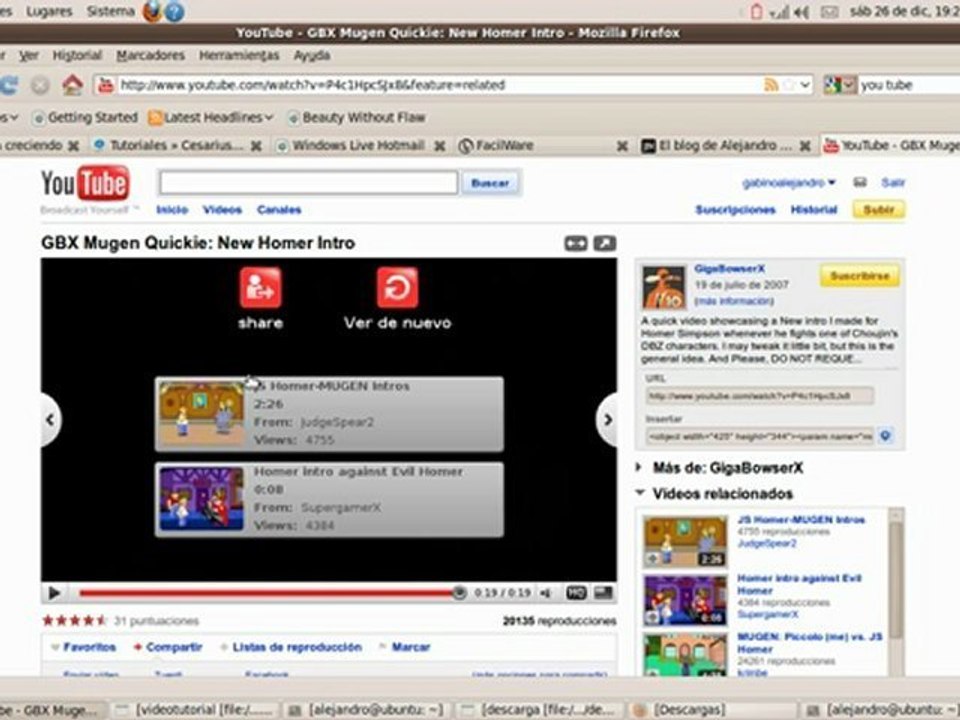The width and height of the screenshot is (960, 720).
Task: Click the share icon in video player
Action: [260, 287]
